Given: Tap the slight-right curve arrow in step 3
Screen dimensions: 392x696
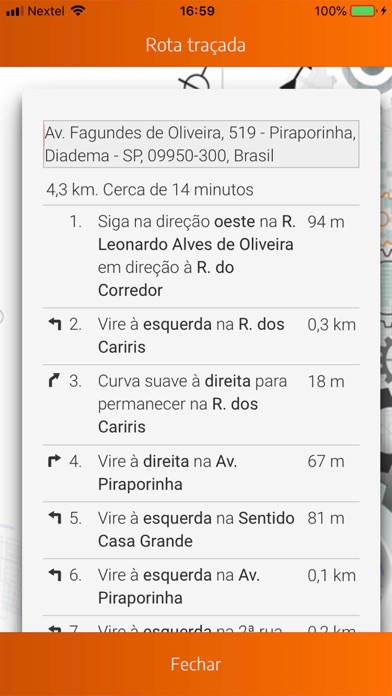Looking at the screenshot, I should [x=54, y=381].
